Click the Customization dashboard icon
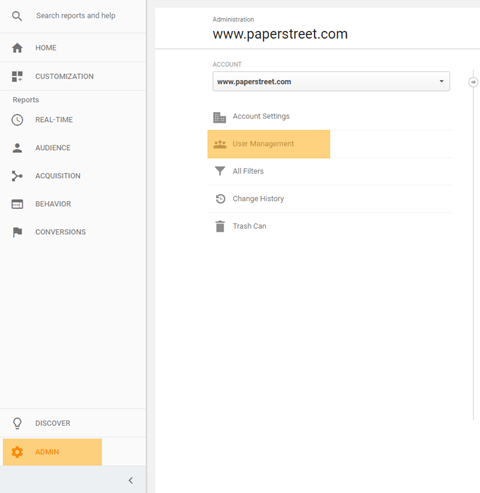The image size is (480, 493). 17,76
